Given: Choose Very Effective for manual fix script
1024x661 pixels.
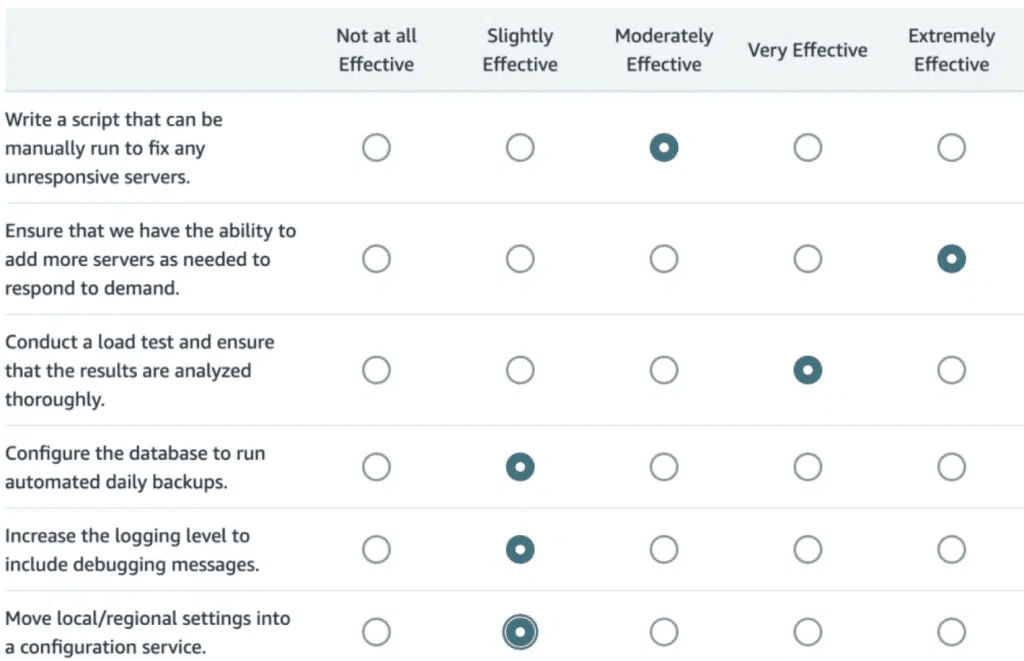Looking at the screenshot, I should click(x=807, y=149).
